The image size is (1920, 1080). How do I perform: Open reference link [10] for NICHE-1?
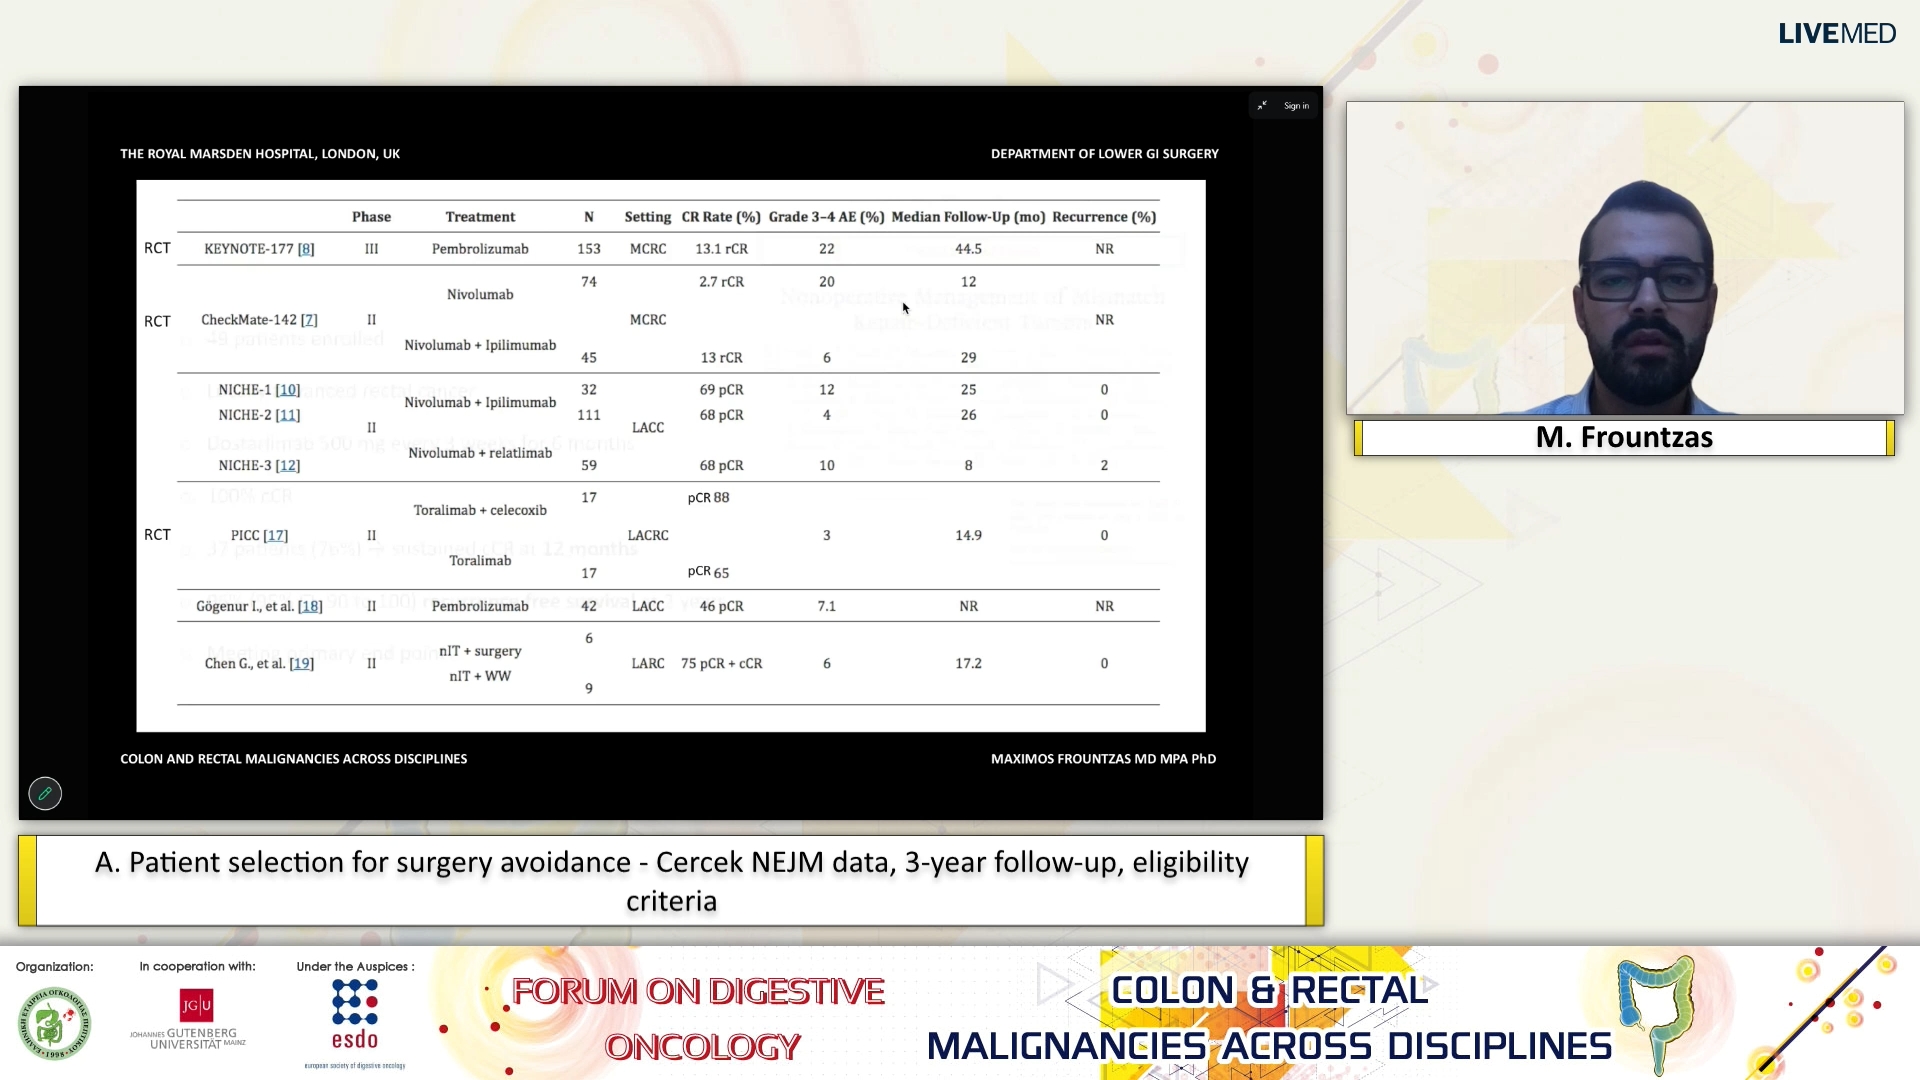tap(288, 390)
